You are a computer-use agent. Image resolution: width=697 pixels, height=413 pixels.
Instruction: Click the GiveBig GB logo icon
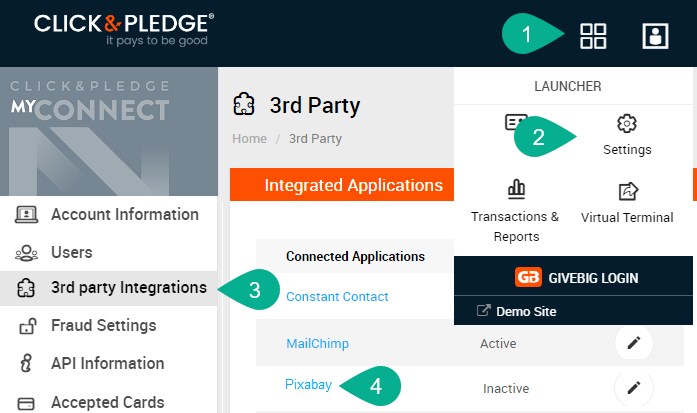pos(528,277)
